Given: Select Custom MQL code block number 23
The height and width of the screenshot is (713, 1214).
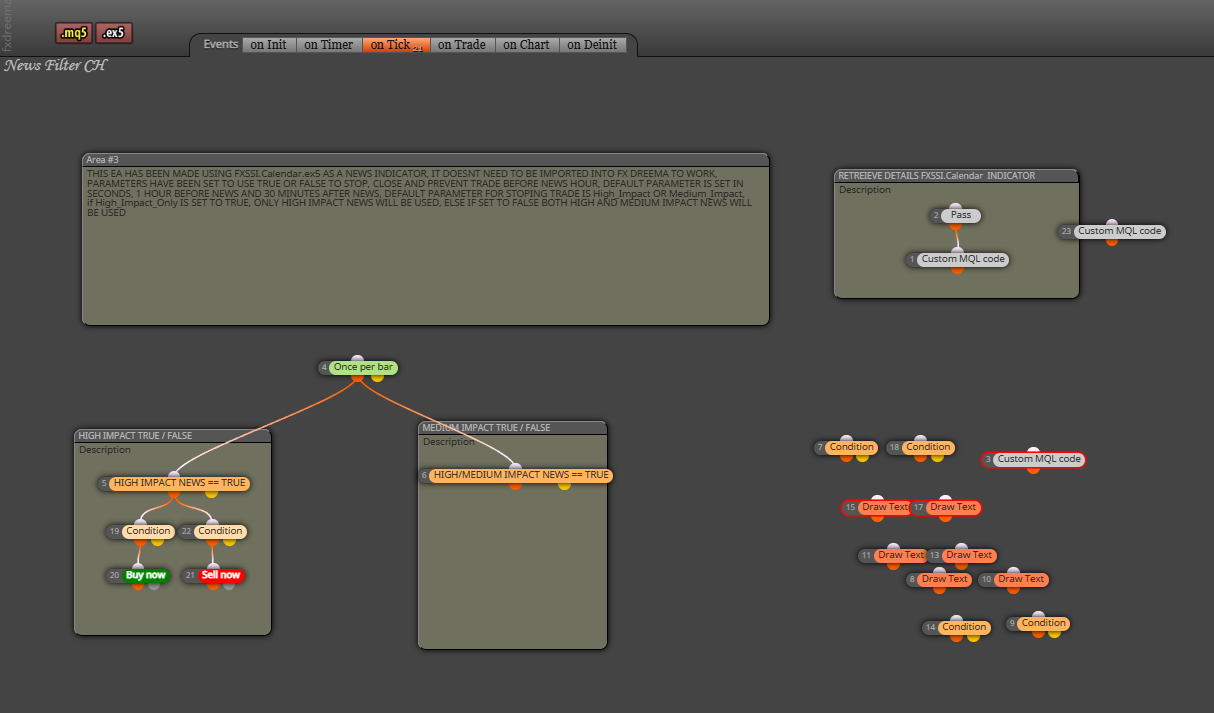Looking at the screenshot, I should 1120,231.
